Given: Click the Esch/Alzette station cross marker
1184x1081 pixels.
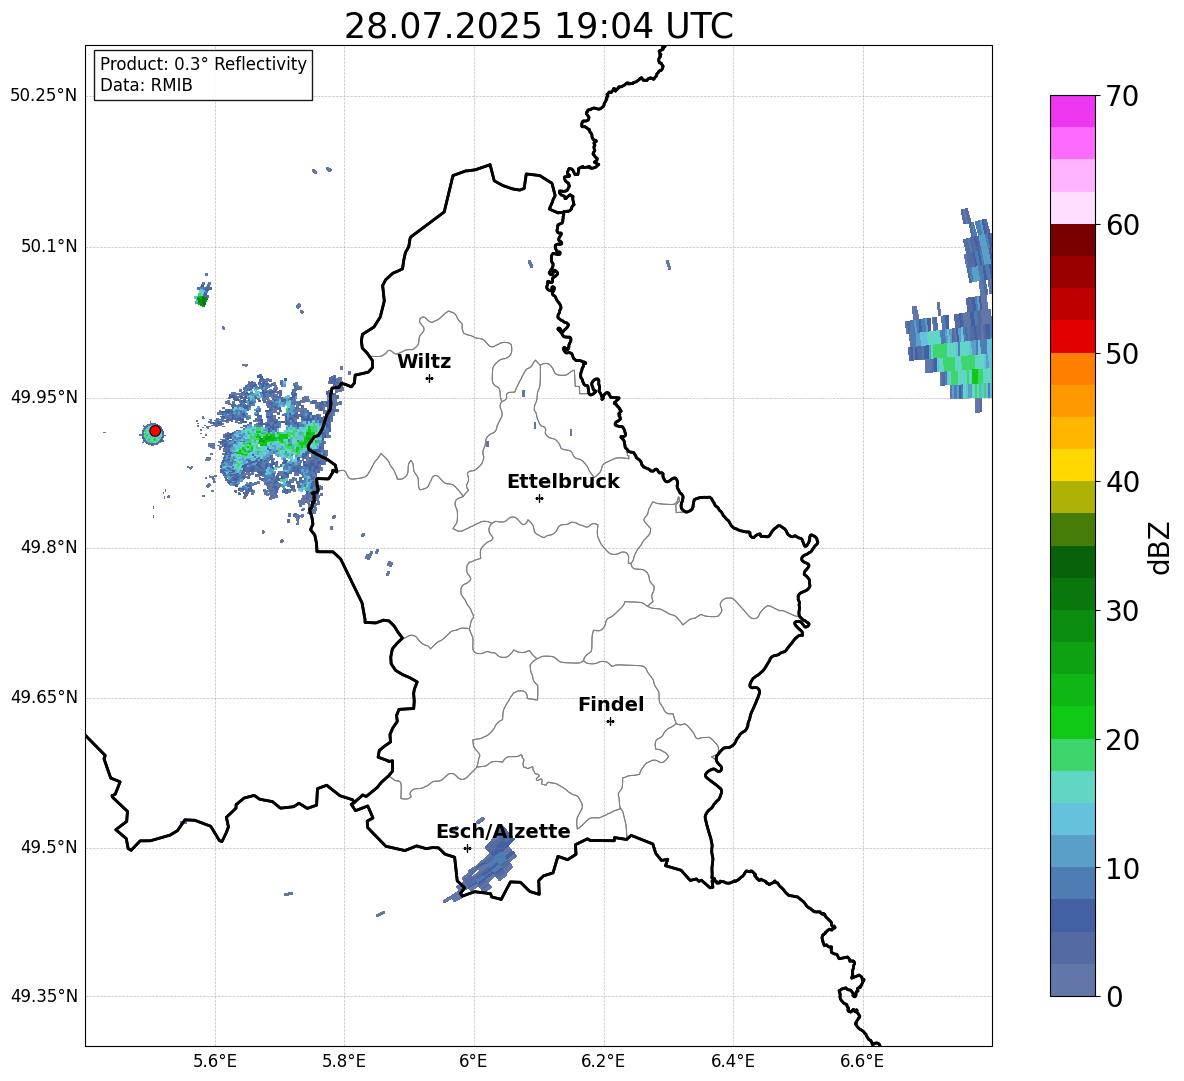Looking at the screenshot, I should 467,848.
